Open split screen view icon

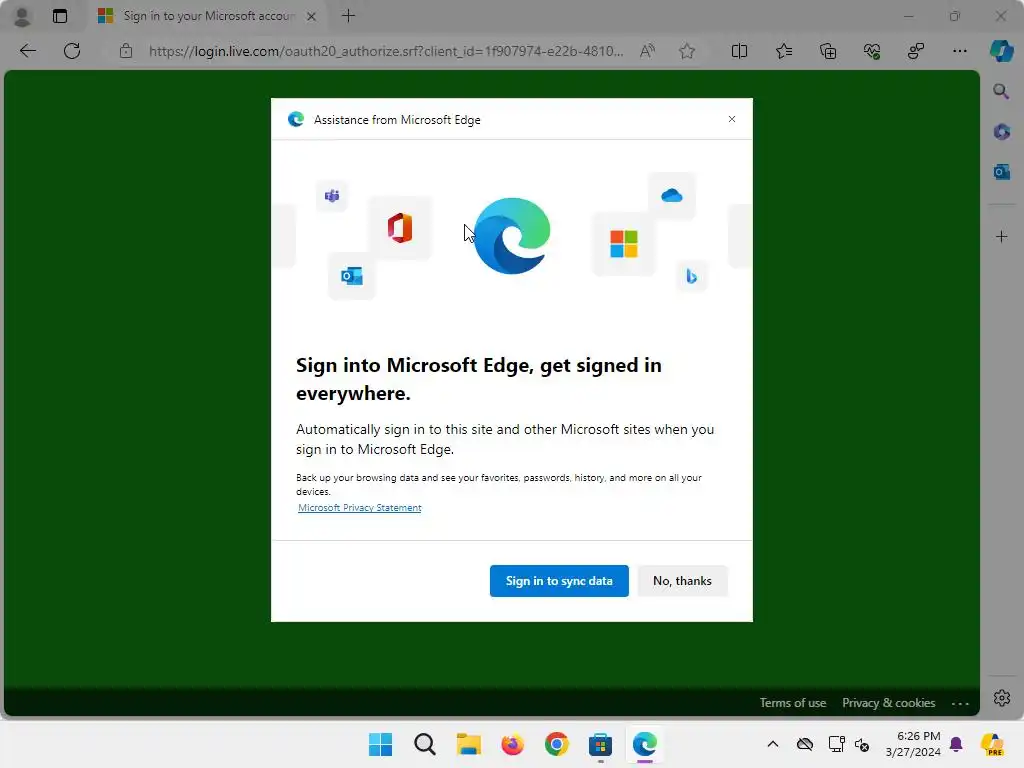(x=739, y=51)
